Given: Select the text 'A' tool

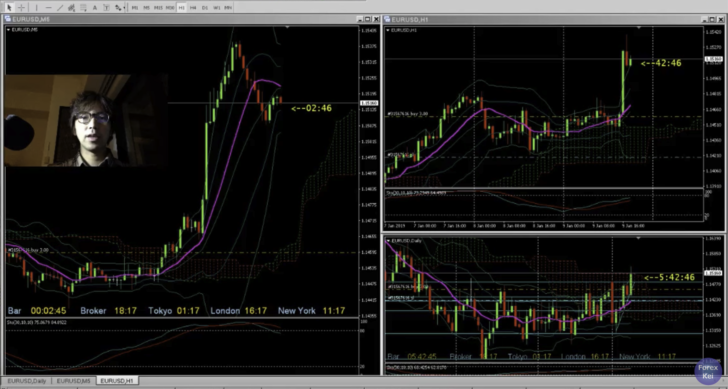Looking at the screenshot, I should tap(95, 7).
